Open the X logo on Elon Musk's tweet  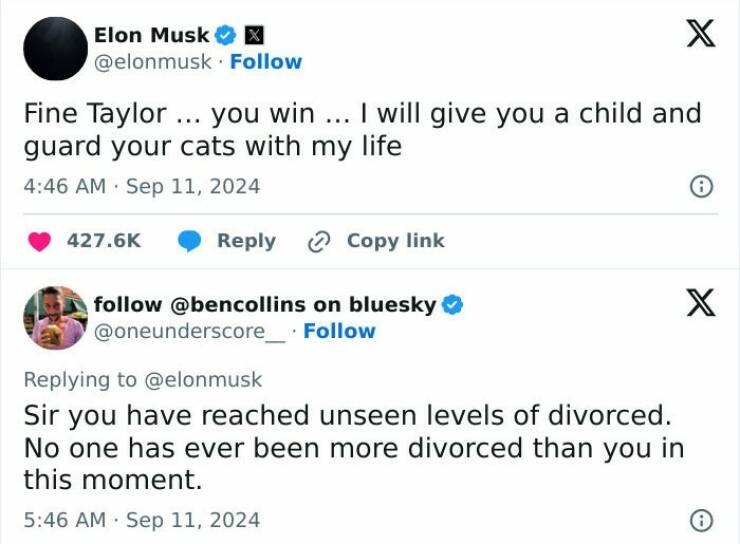700,35
